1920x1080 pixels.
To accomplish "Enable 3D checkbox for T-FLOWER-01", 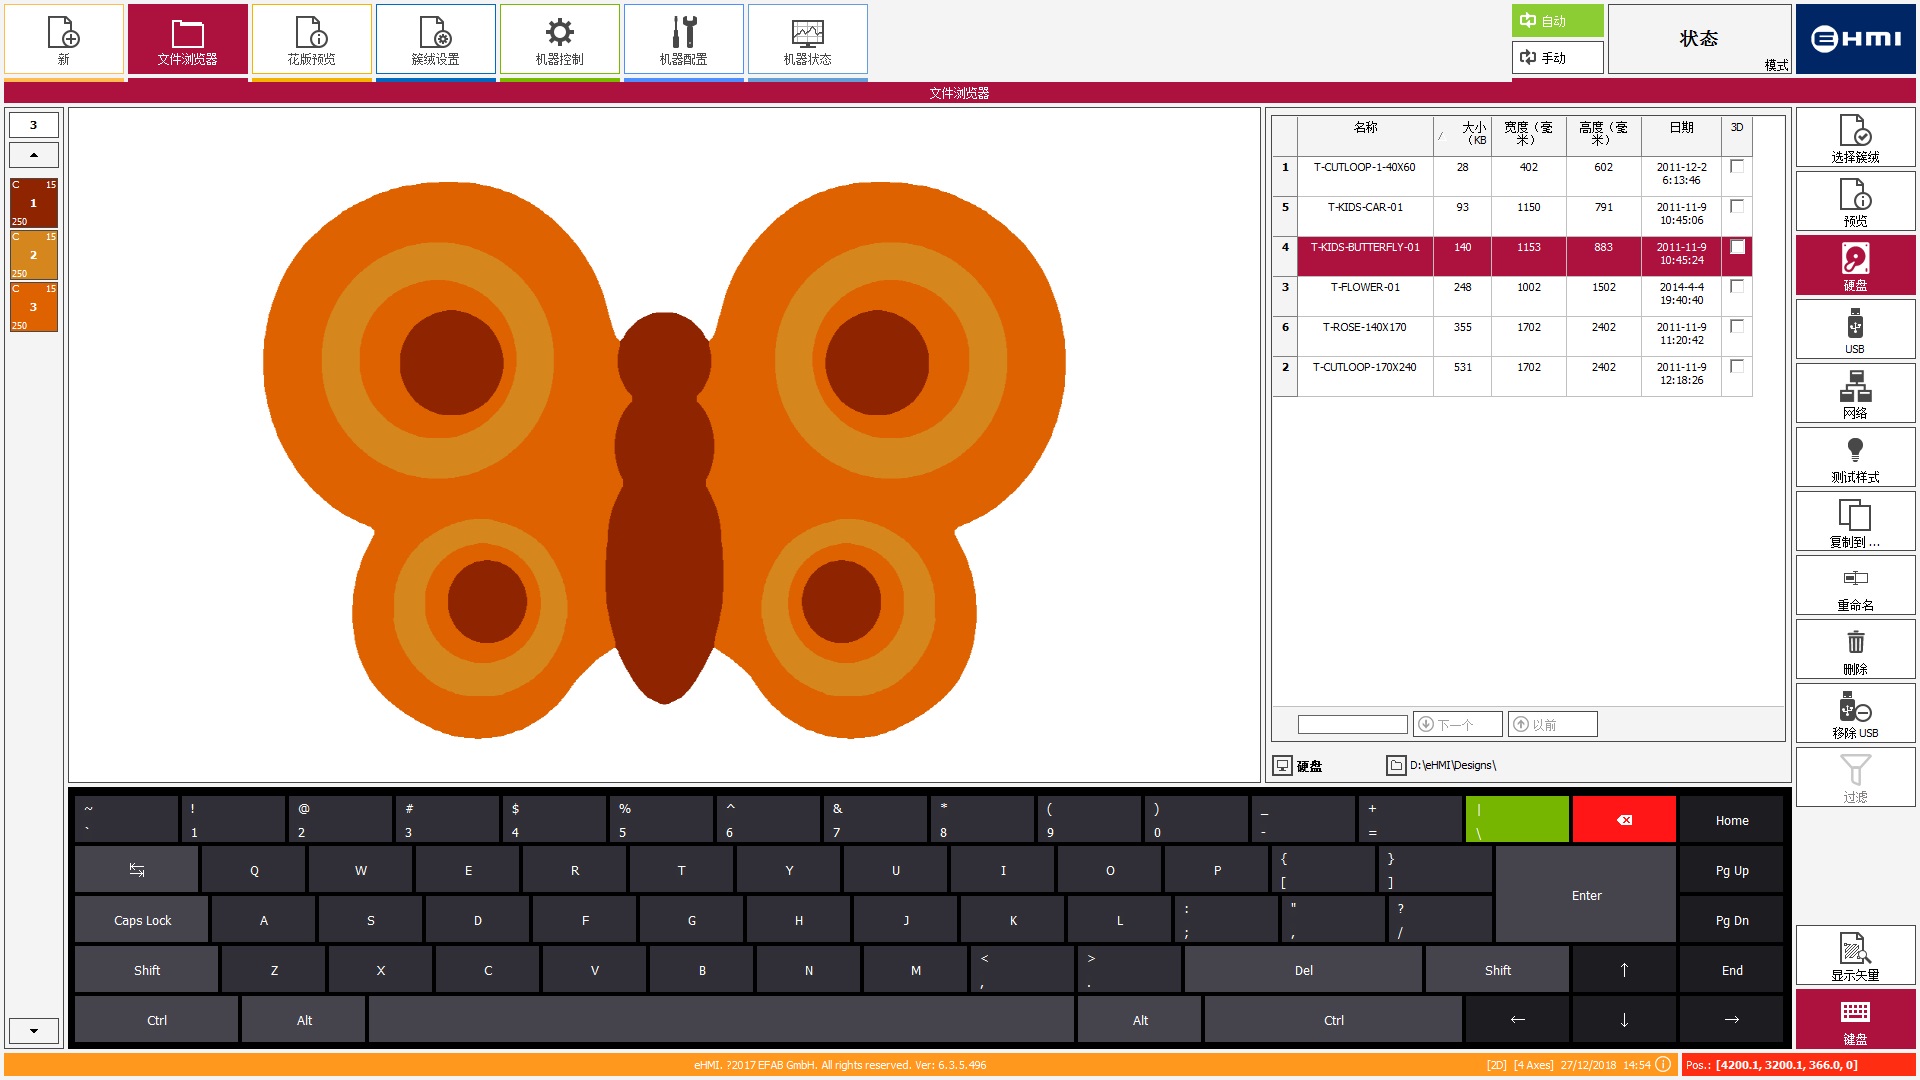I will click(1737, 287).
